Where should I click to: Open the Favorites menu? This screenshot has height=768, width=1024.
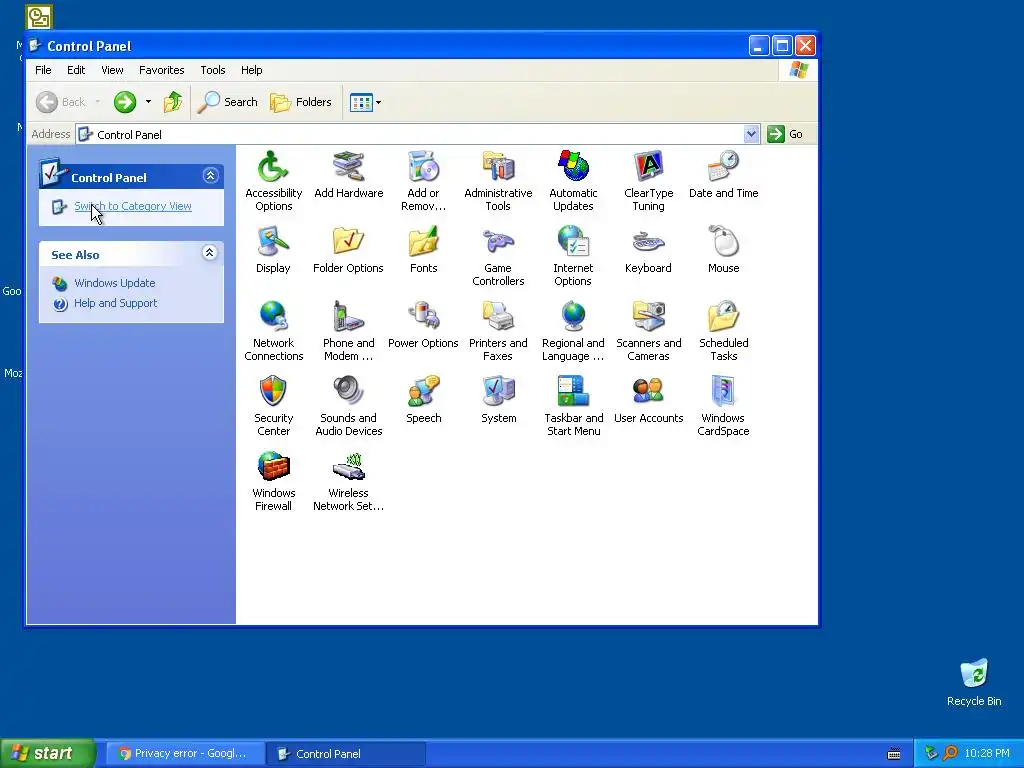click(x=161, y=70)
